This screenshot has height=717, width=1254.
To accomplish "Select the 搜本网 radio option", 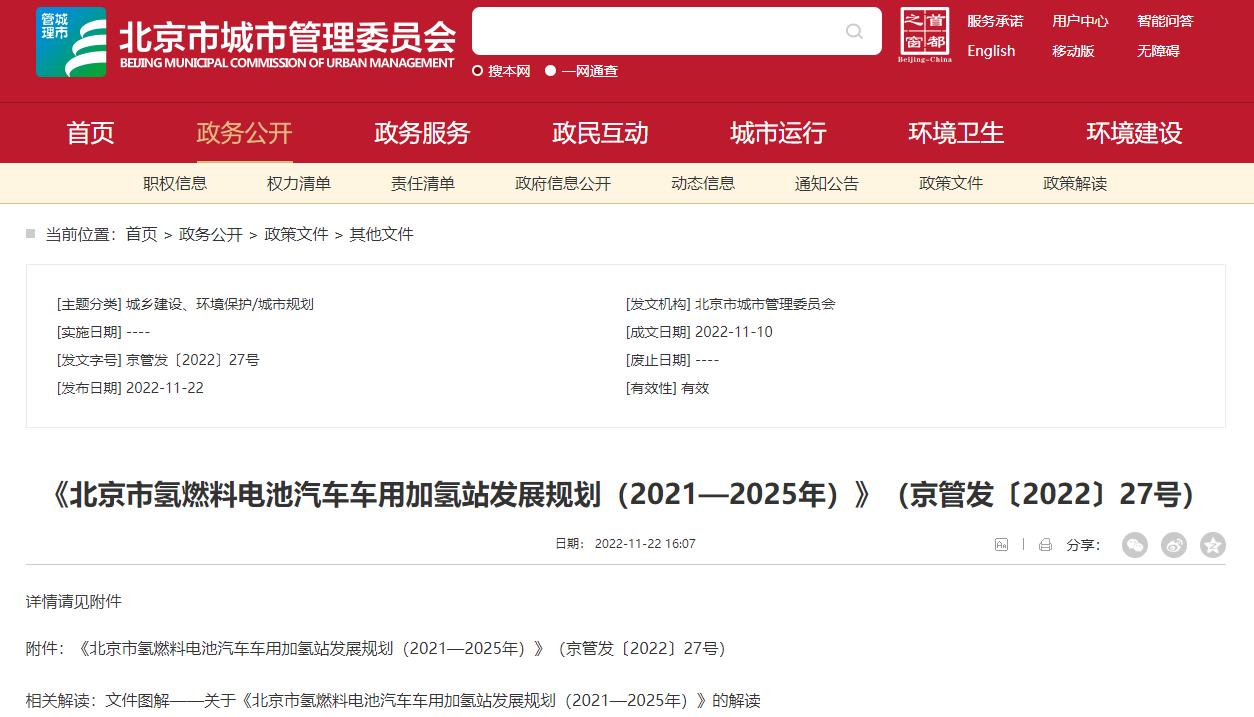I will point(479,71).
